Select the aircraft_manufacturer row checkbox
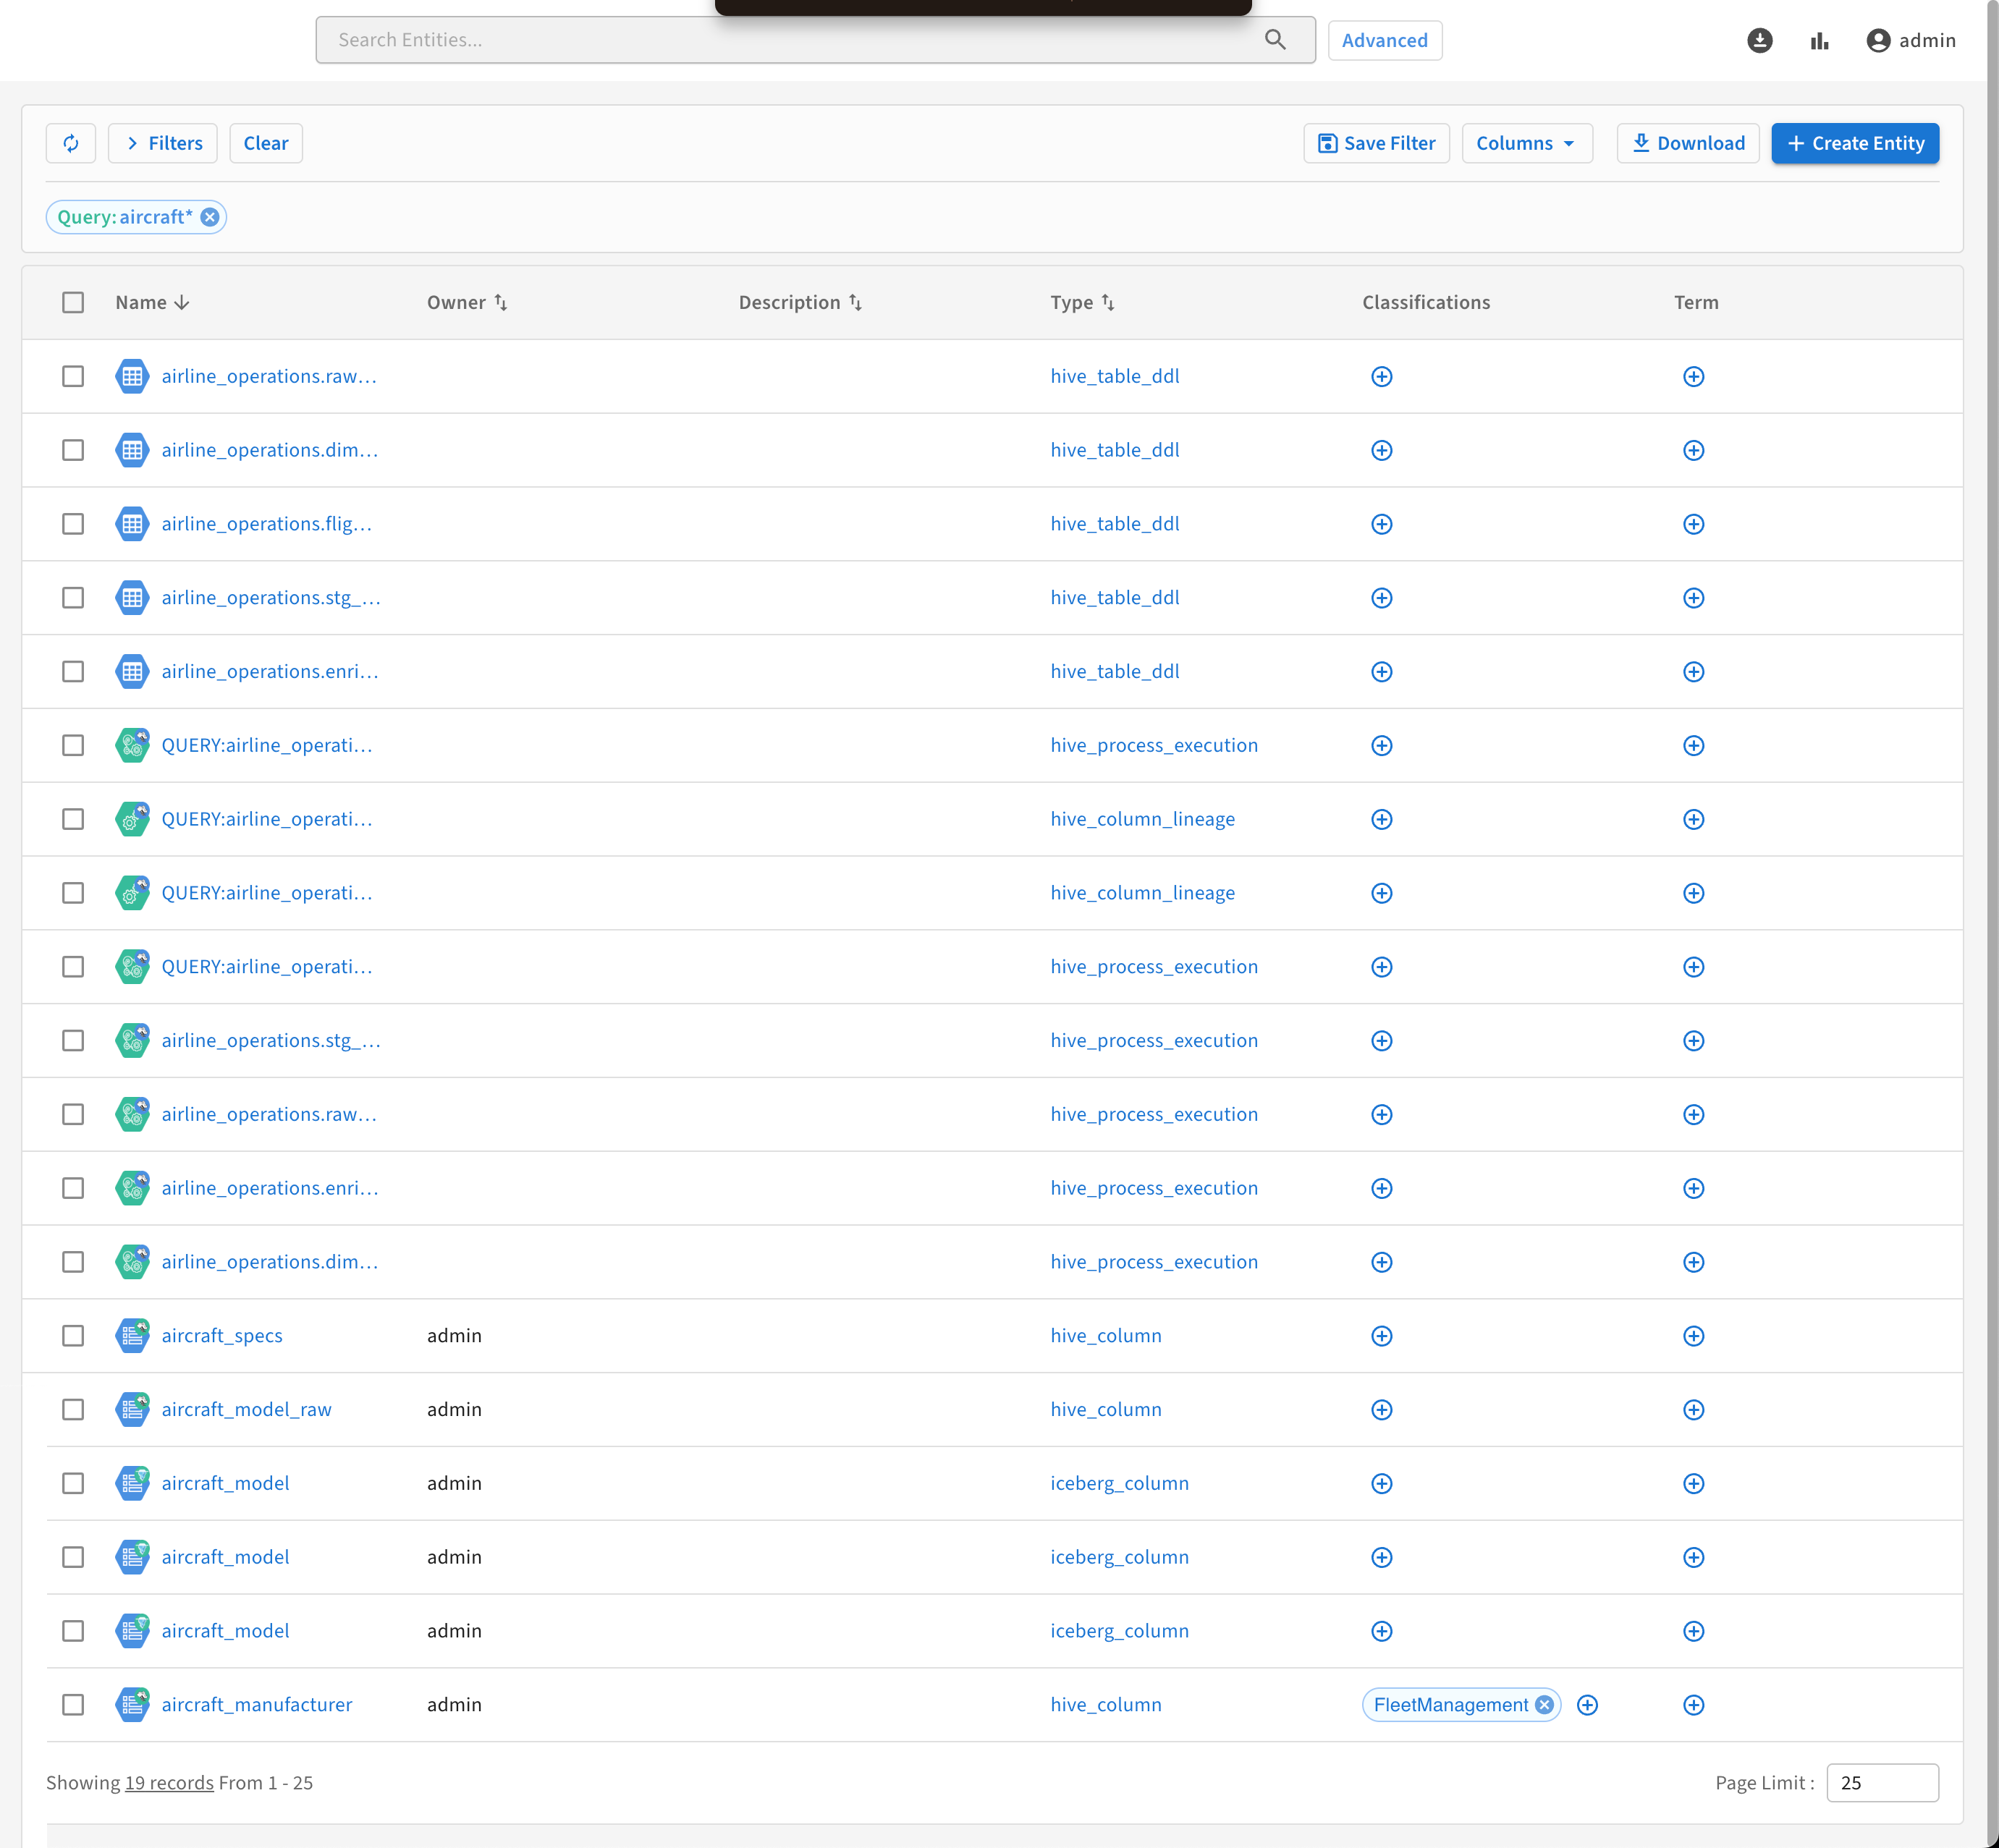Viewport: 1999px width, 1848px height. 73,1705
